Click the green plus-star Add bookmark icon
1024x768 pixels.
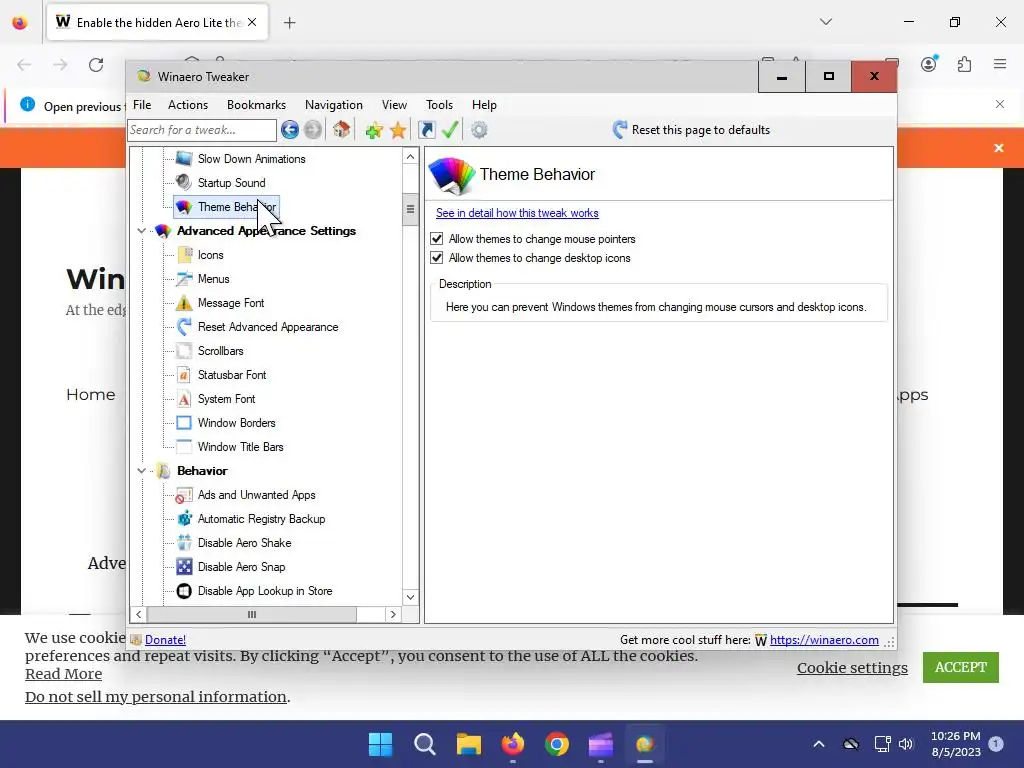click(x=374, y=131)
